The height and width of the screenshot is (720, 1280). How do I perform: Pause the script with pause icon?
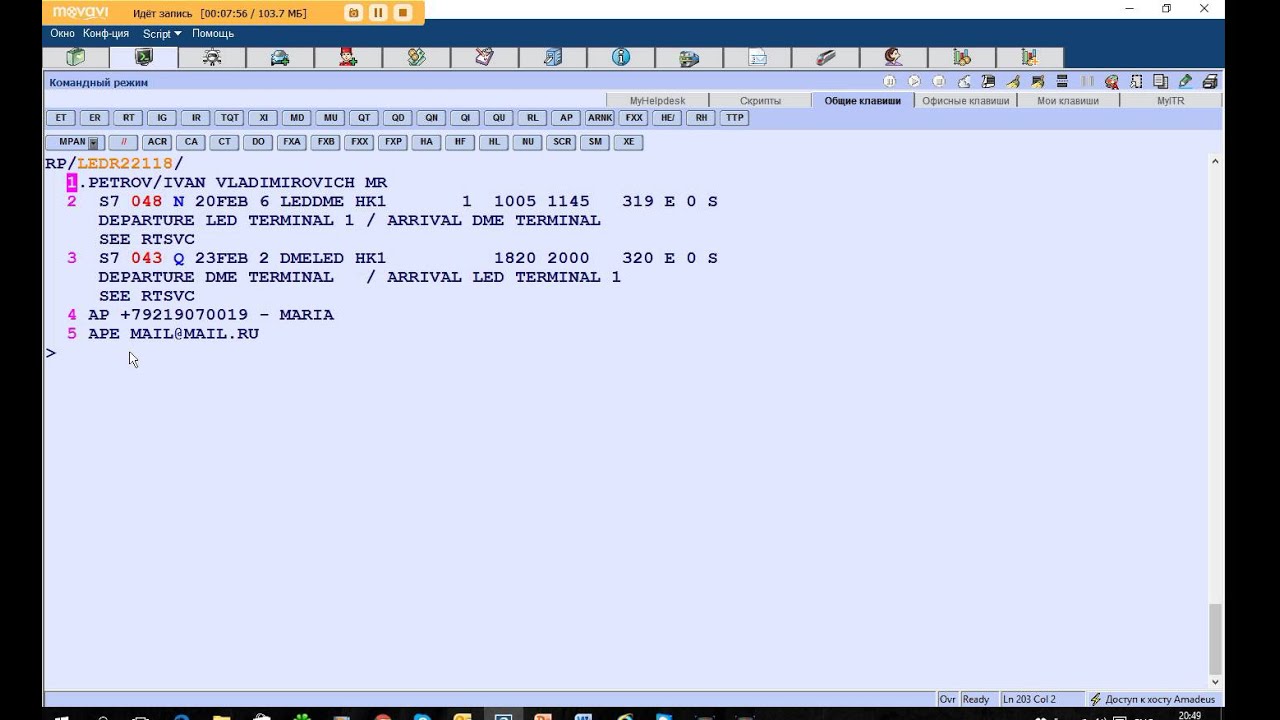890,82
